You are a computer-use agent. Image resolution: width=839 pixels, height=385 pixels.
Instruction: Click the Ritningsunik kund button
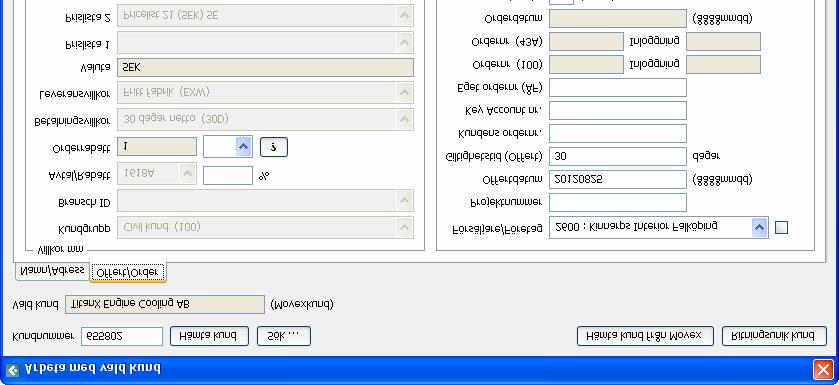[774, 336]
